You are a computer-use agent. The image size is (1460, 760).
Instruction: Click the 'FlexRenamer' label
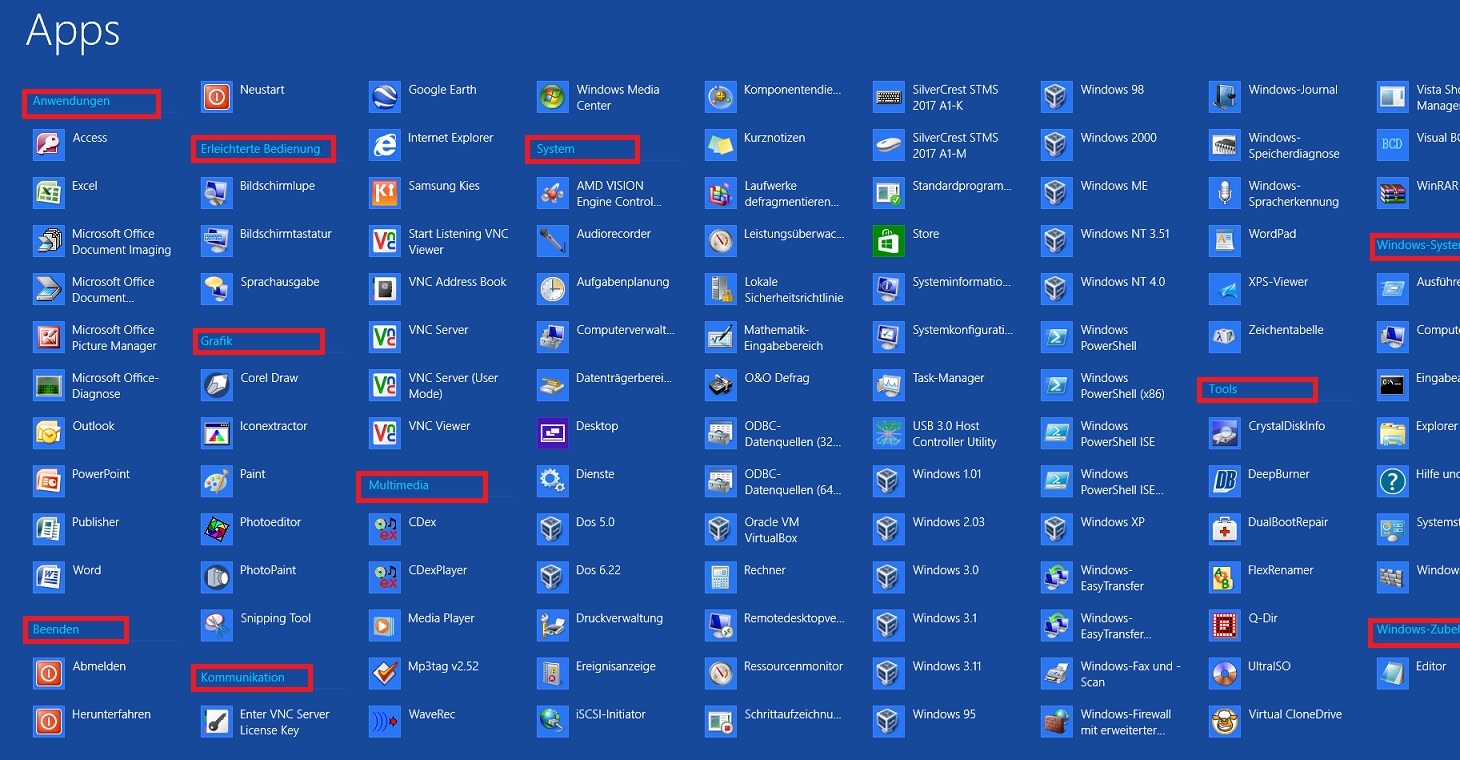1280,570
